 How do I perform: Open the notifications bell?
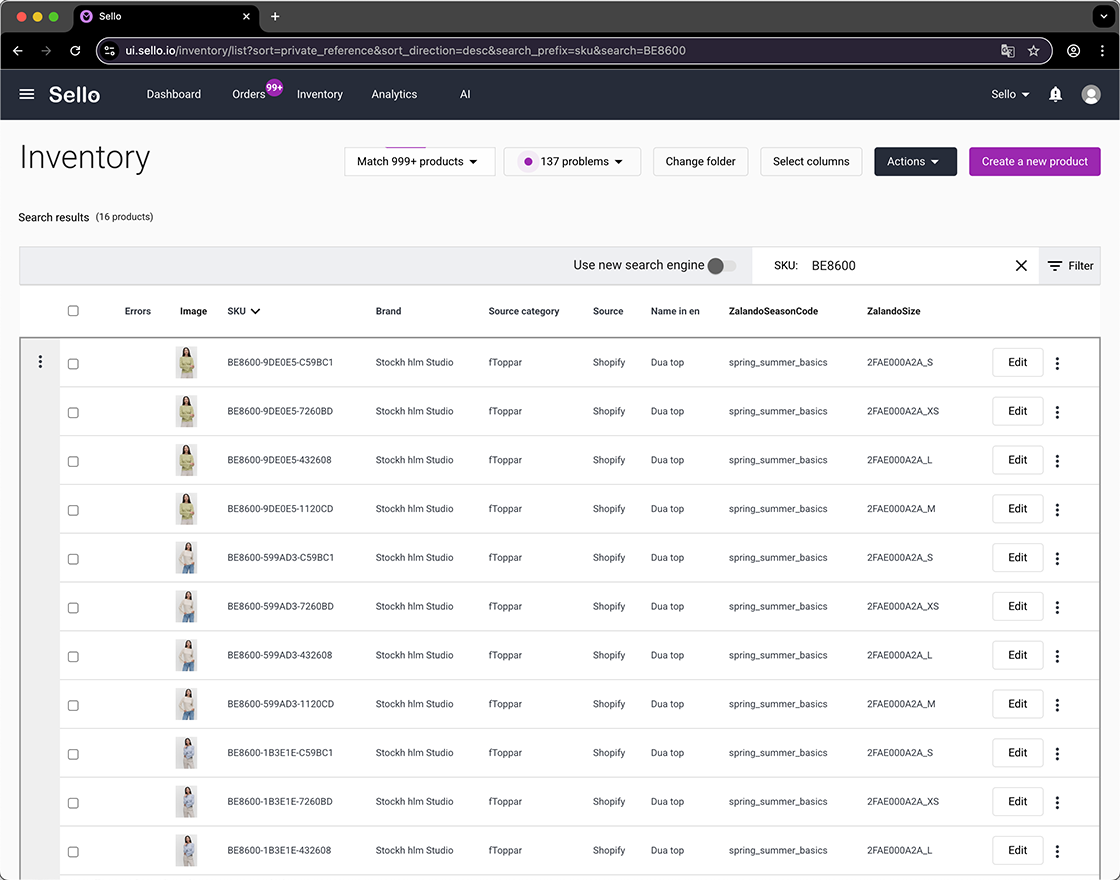1055,94
